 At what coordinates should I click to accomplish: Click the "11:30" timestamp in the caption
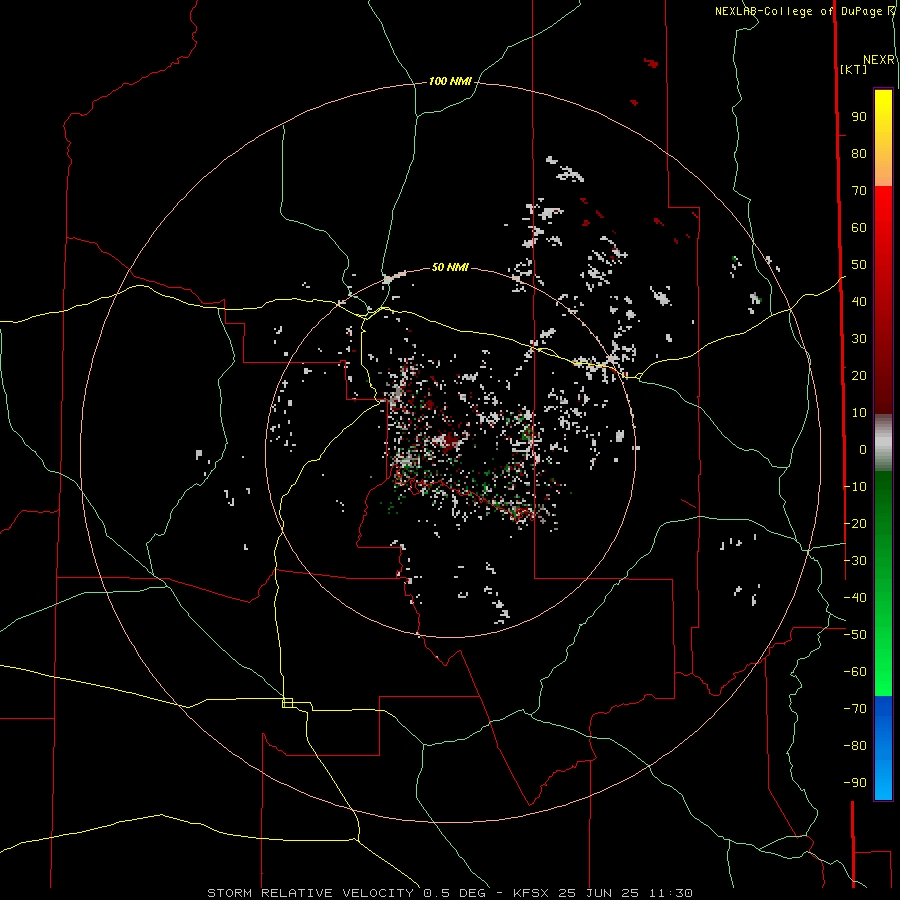click(x=671, y=893)
